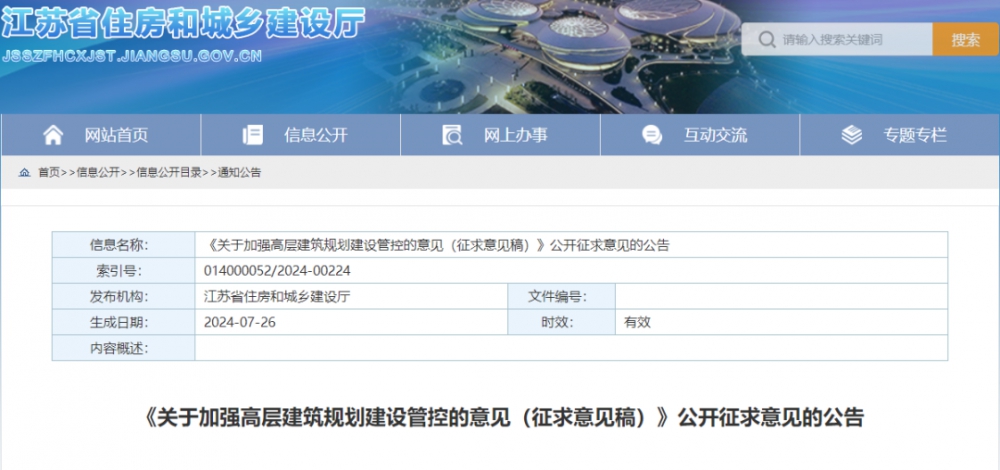This screenshot has height=470, width=1000.
Task: Open 信息公开目录 in the breadcrumb
Action: [x=169, y=172]
